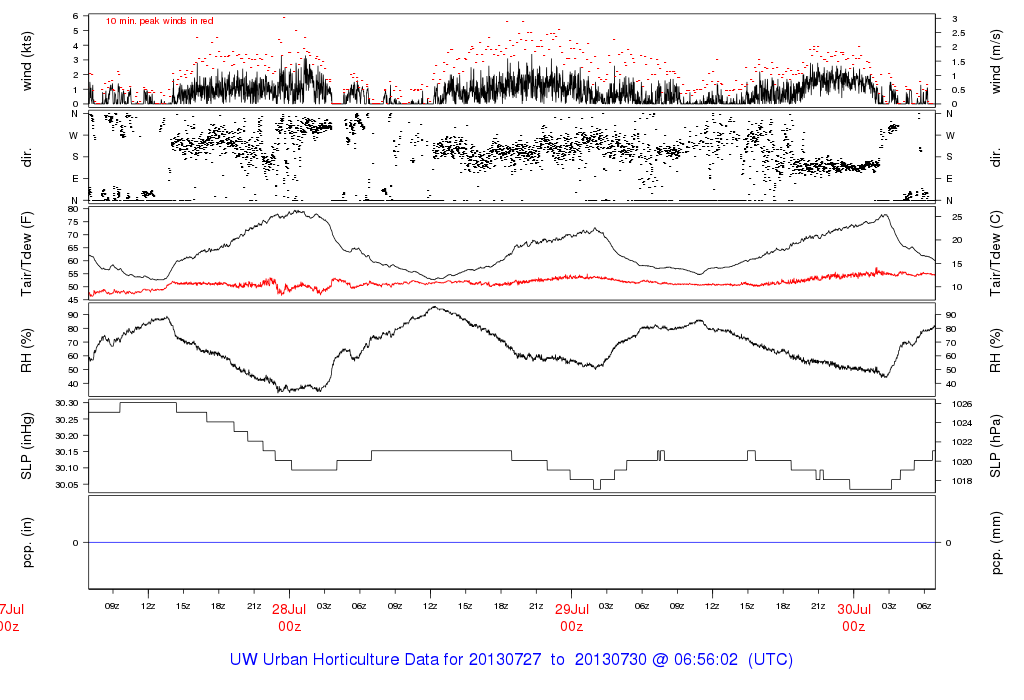Click the '30.05' pressure tick label
Viewport: 1024px width, 700px height.
pyautogui.click(x=67, y=485)
